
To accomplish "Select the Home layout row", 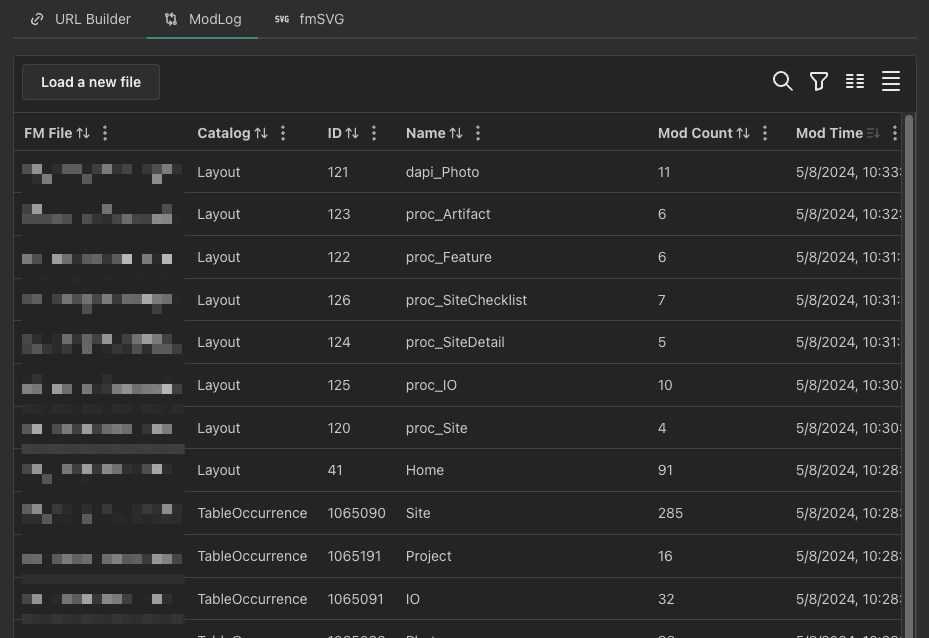I will [x=425, y=470].
